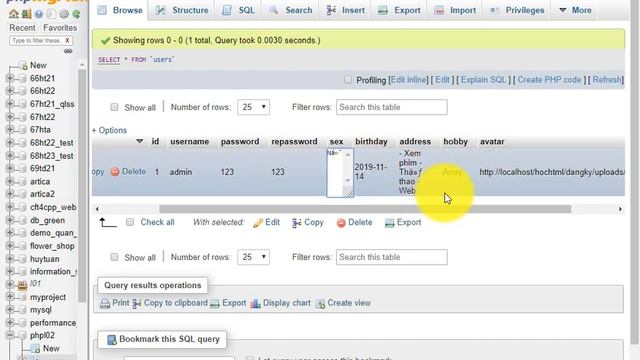Expand the mysql database node
The width and height of the screenshot is (640, 360).
click(x=10, y=310)
